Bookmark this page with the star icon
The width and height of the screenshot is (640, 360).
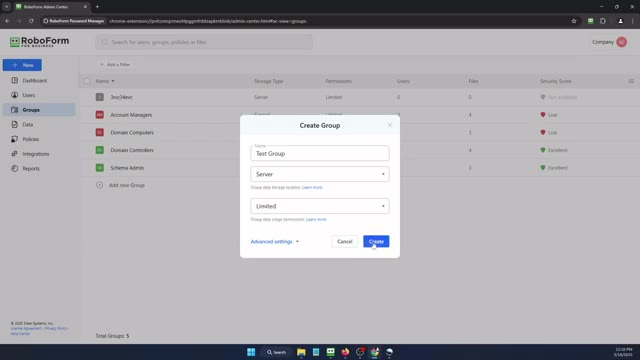click(574, 21)
